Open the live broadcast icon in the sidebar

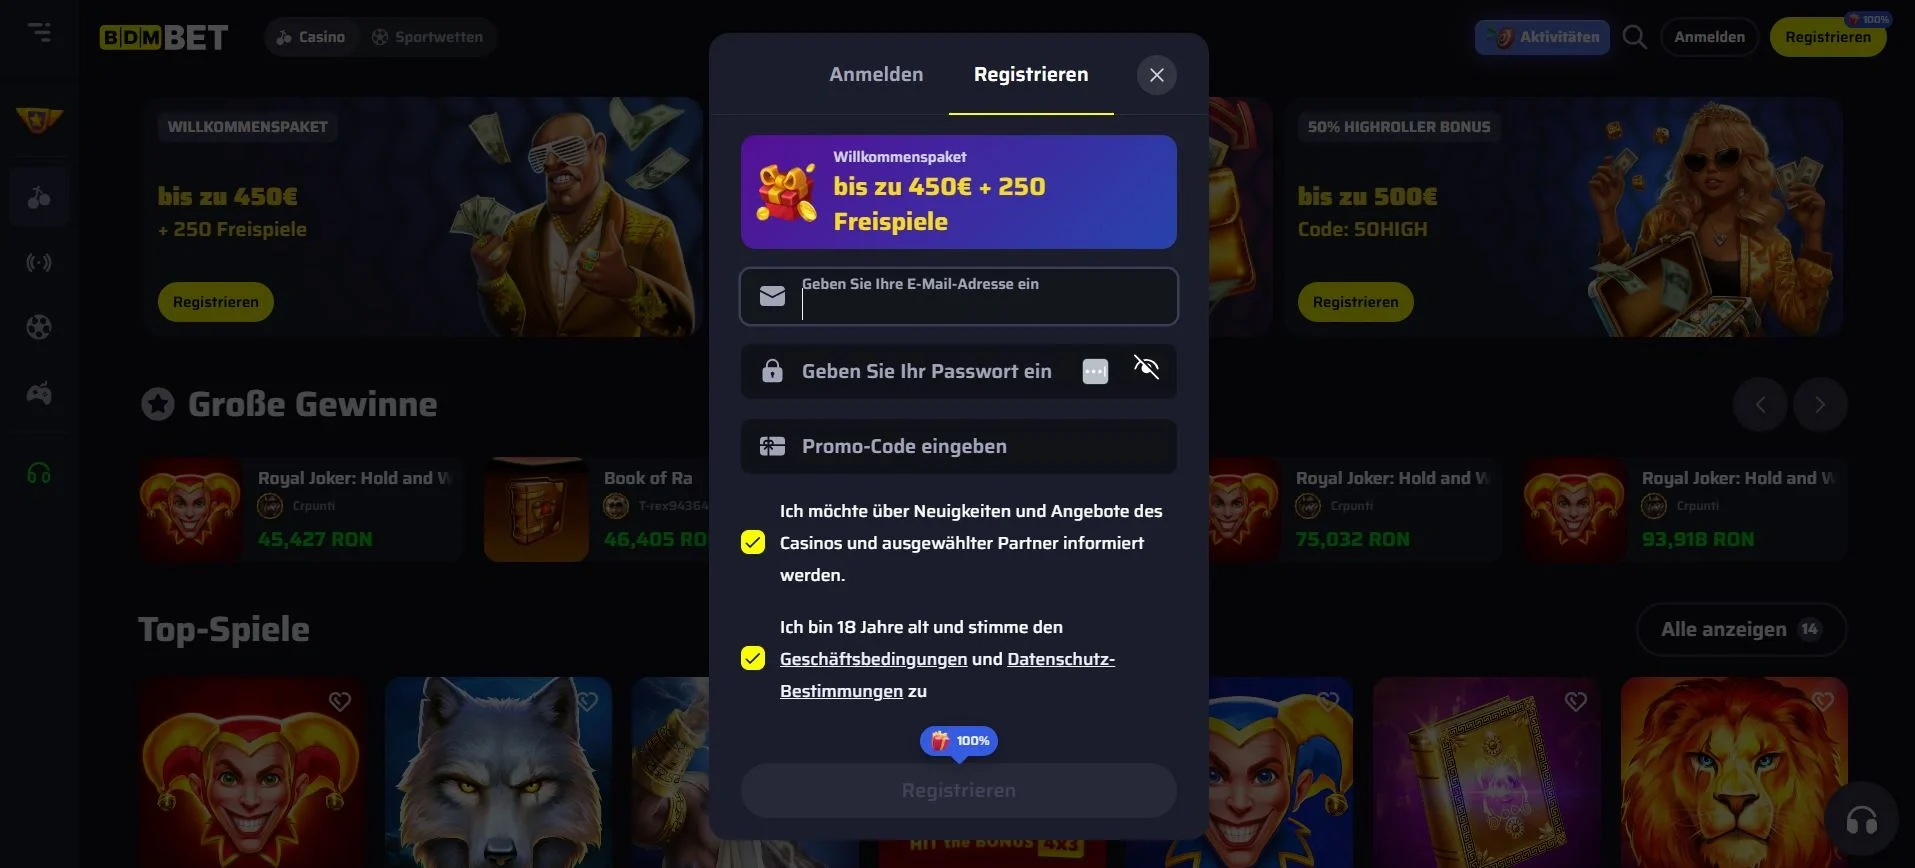pos(39,263)
